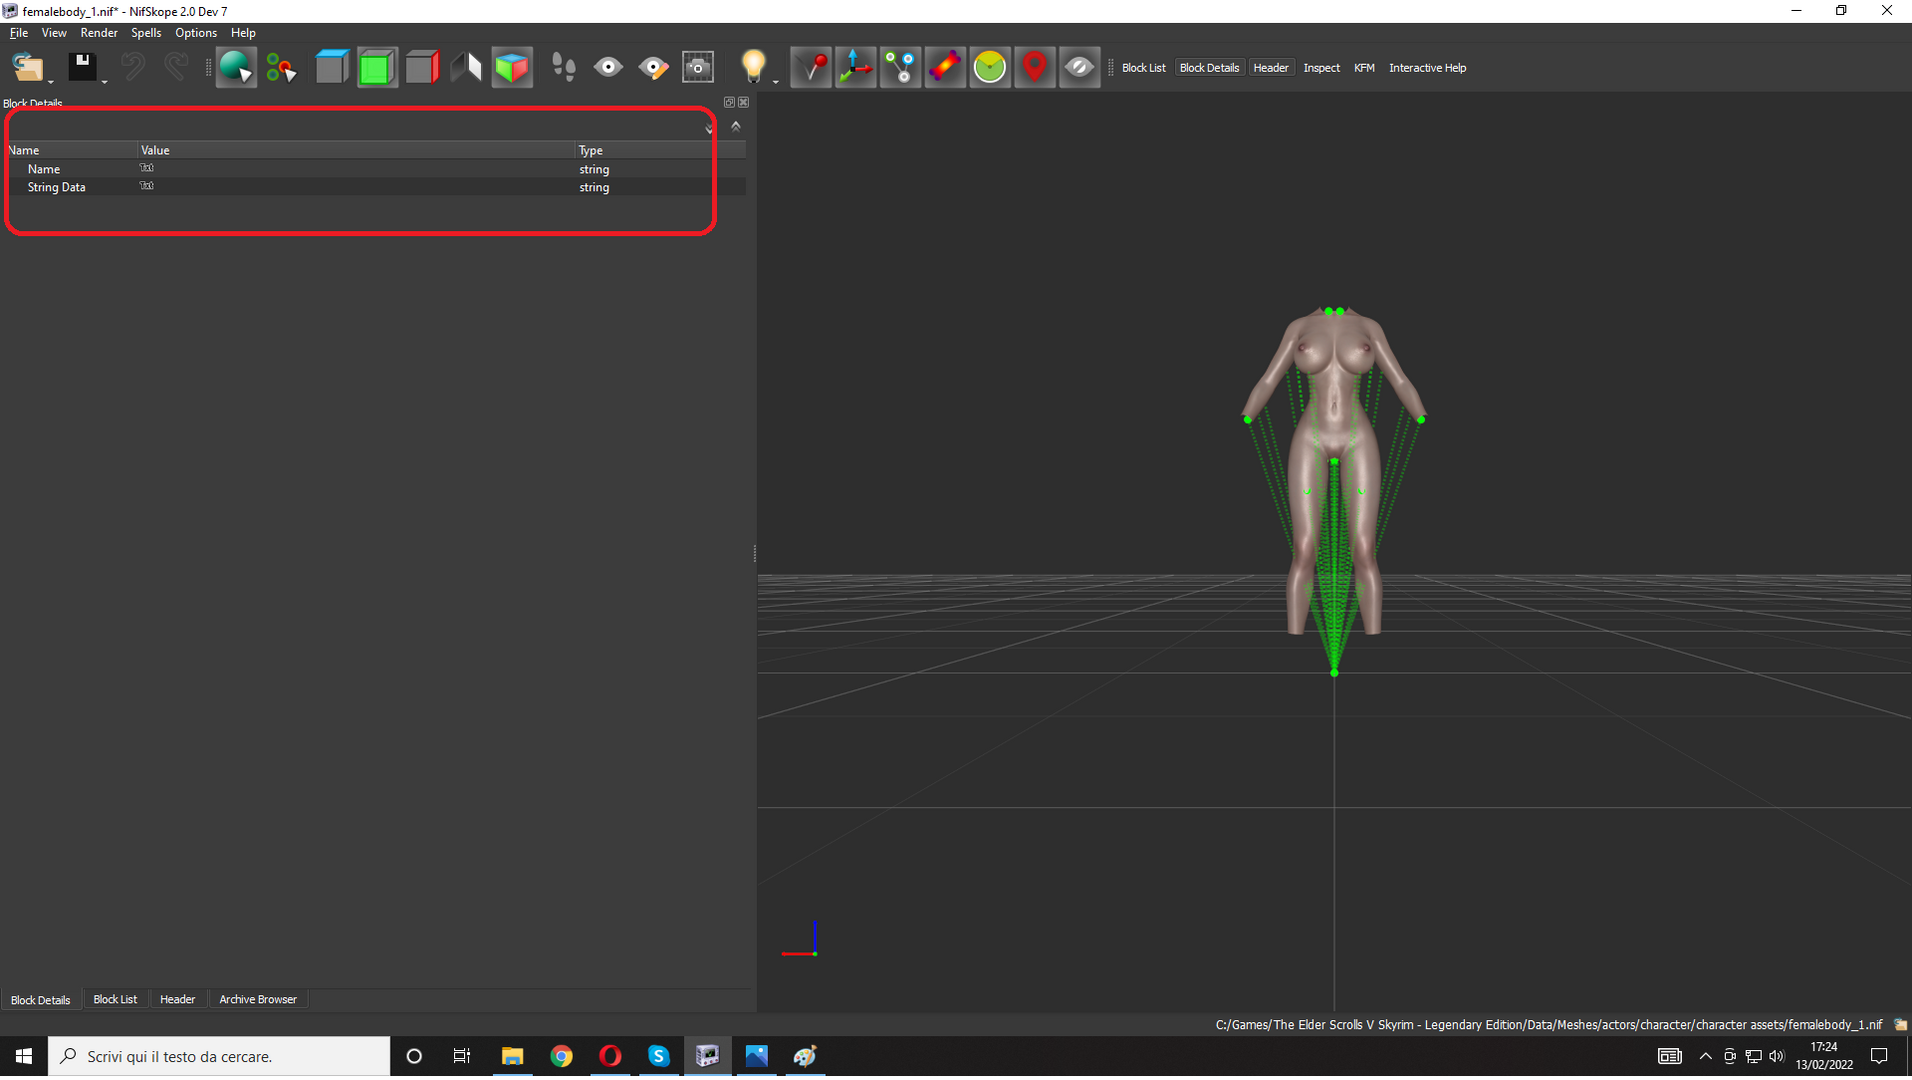Click the Name column header

pyautogui.click(x=70, y=150)
